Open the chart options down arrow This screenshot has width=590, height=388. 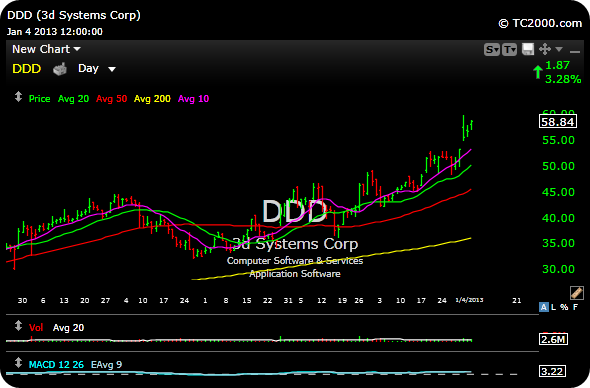559,49
